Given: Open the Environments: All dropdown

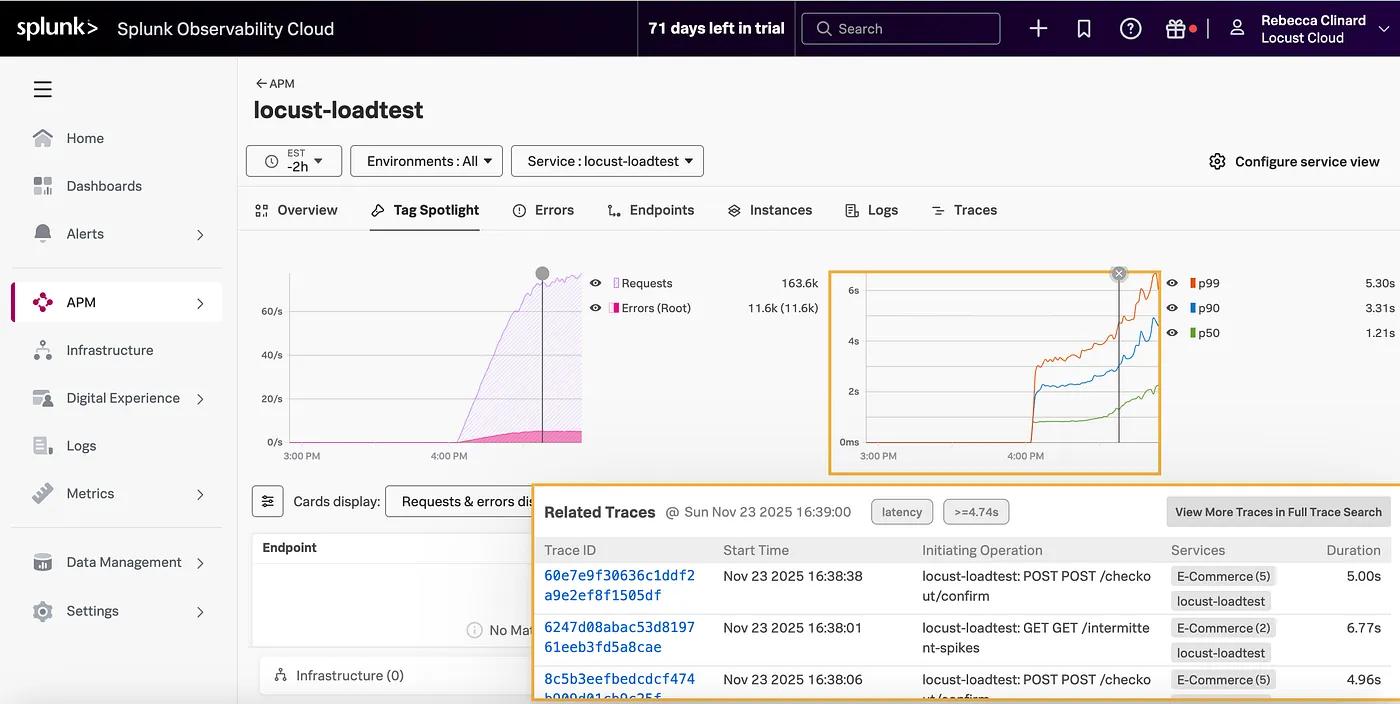Looking at the screenshot, I should coord(426,160).
